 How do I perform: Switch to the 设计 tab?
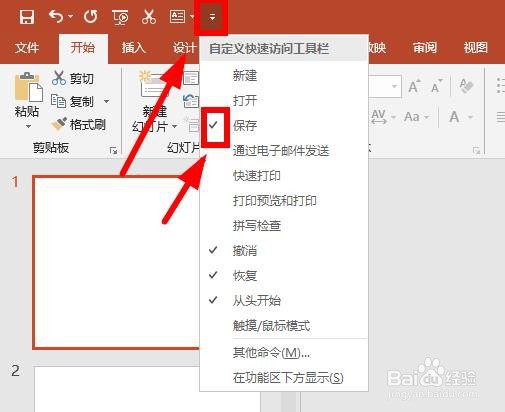click(x=184, y=48)
